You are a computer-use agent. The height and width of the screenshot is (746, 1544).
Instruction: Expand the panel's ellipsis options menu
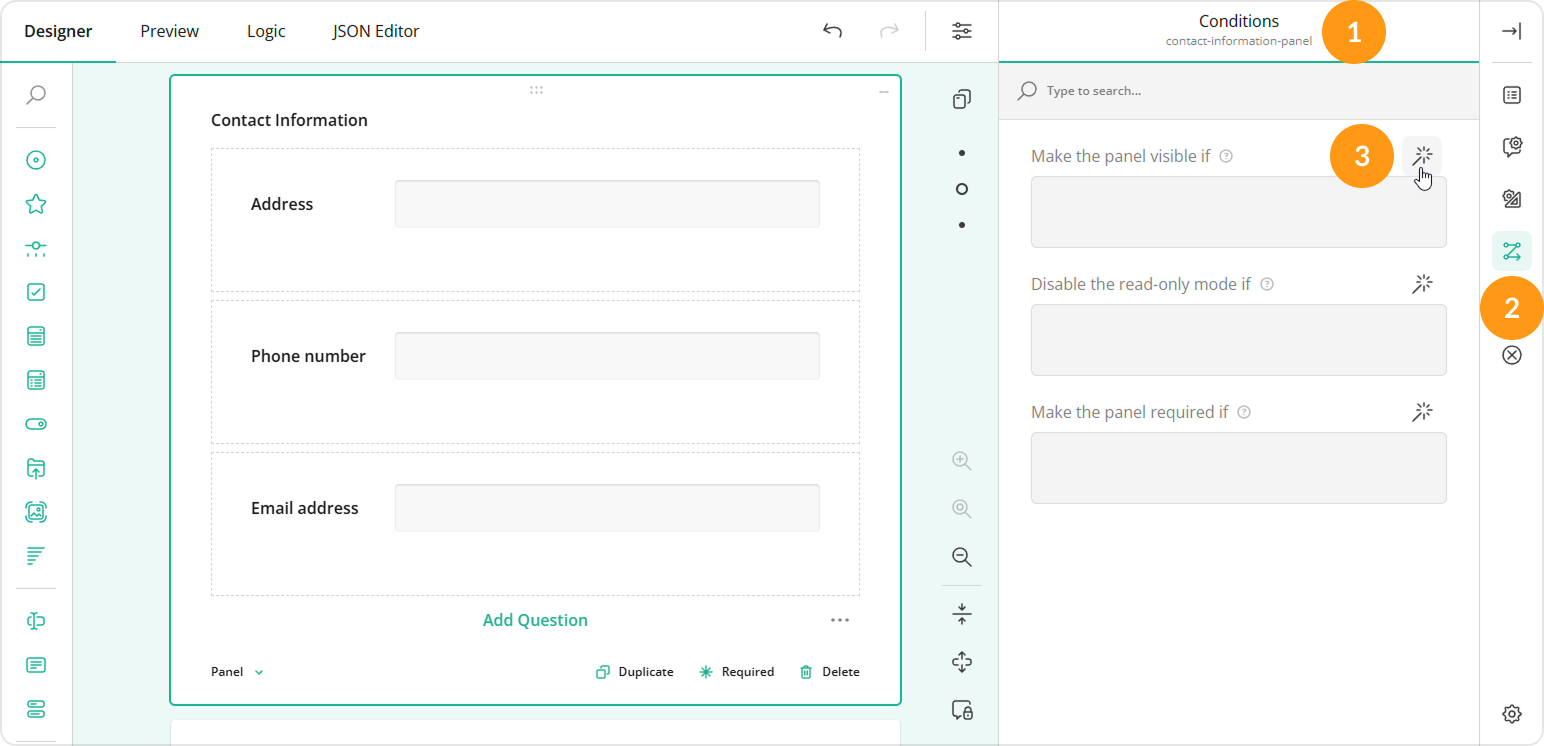pos(840,620)
